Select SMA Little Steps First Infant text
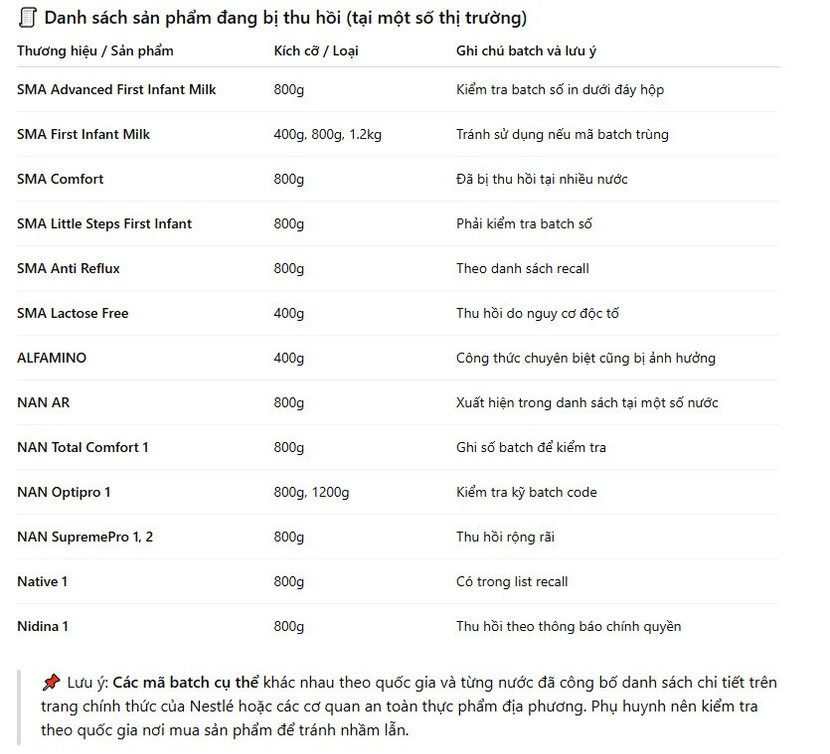This screenshot has height=754, width=830. 104,224
